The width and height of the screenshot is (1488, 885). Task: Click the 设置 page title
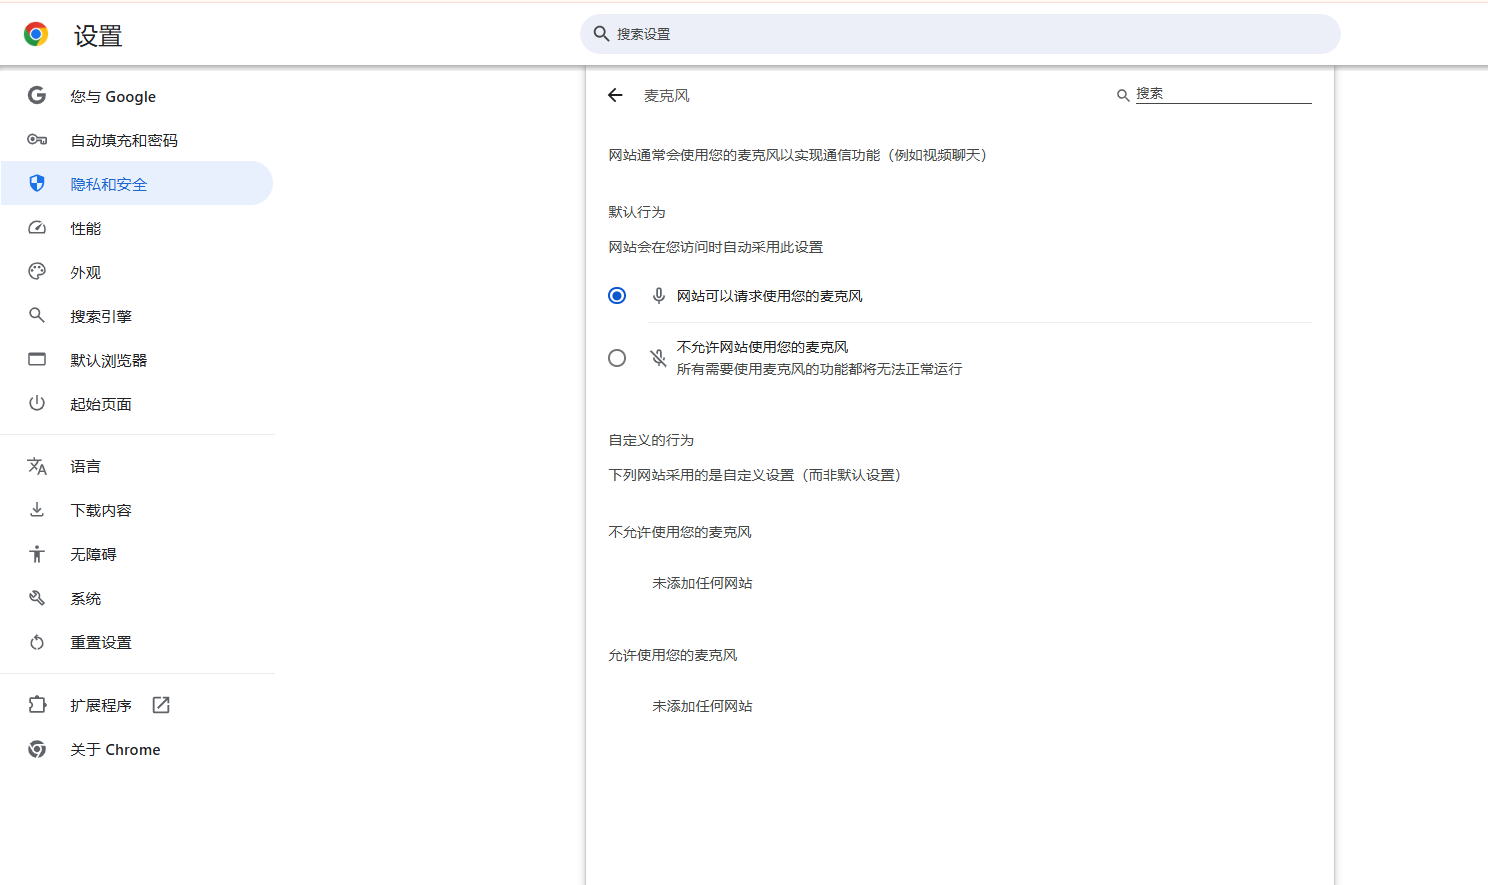pos(98,36)
